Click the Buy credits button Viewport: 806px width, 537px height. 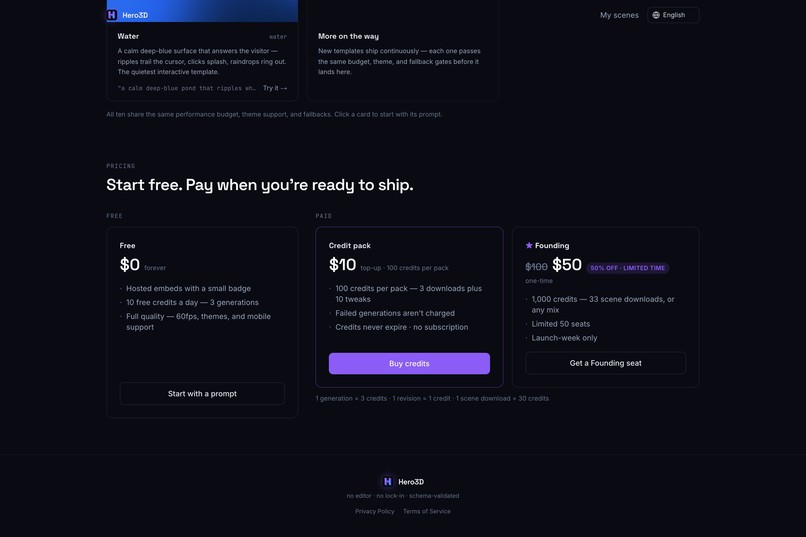point(409,363)
